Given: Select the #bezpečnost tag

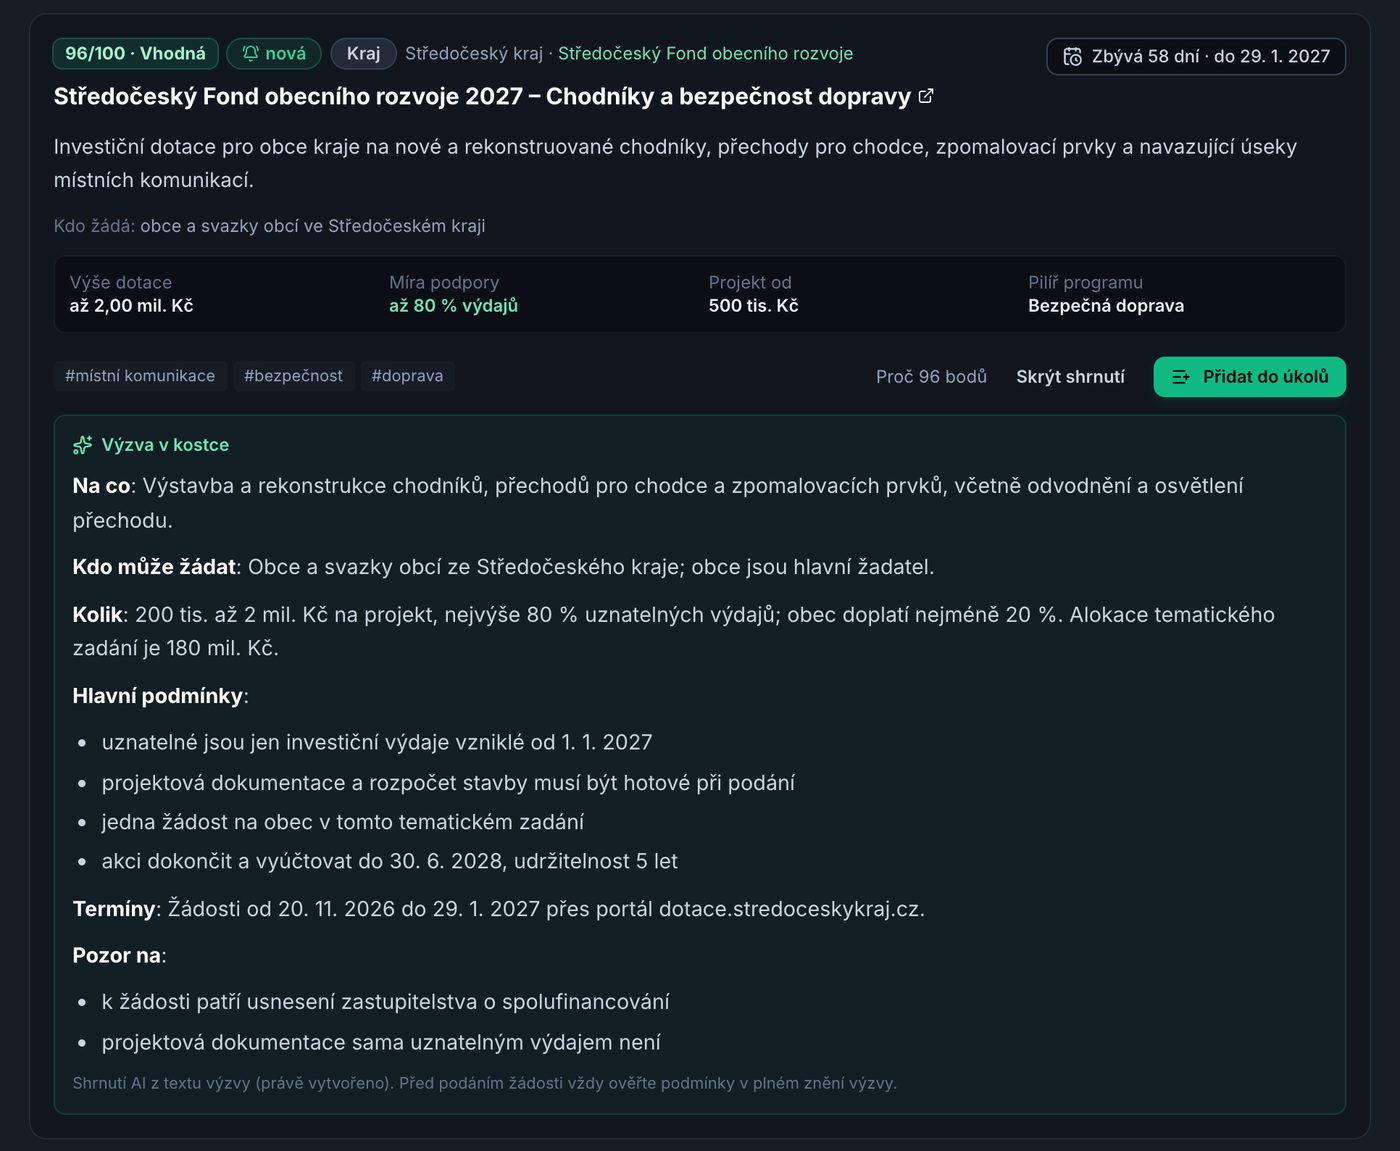Looking at the screenshot, I should (x=293, y=376).
